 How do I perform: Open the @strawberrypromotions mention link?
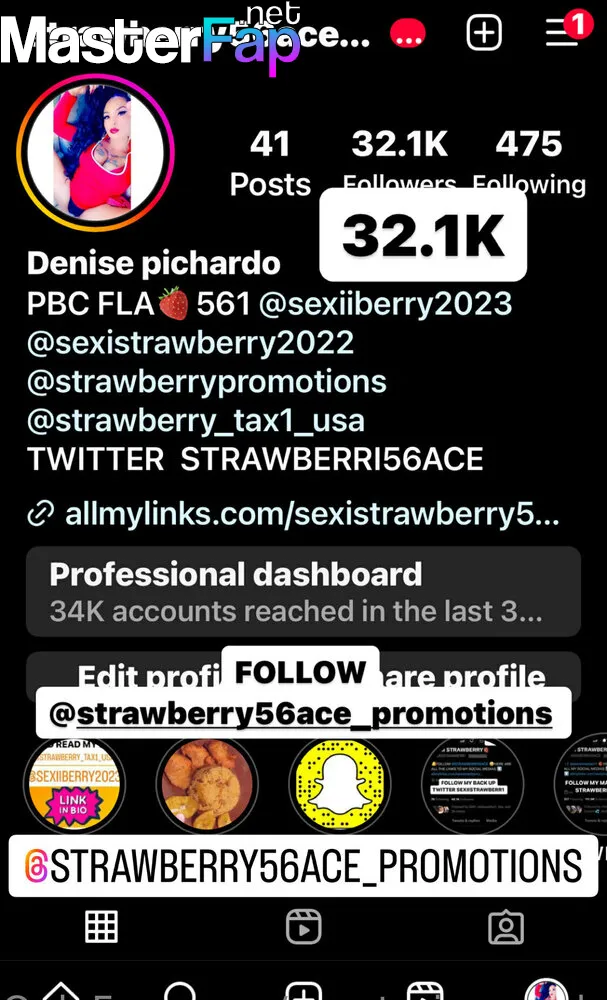pos(207,382)
